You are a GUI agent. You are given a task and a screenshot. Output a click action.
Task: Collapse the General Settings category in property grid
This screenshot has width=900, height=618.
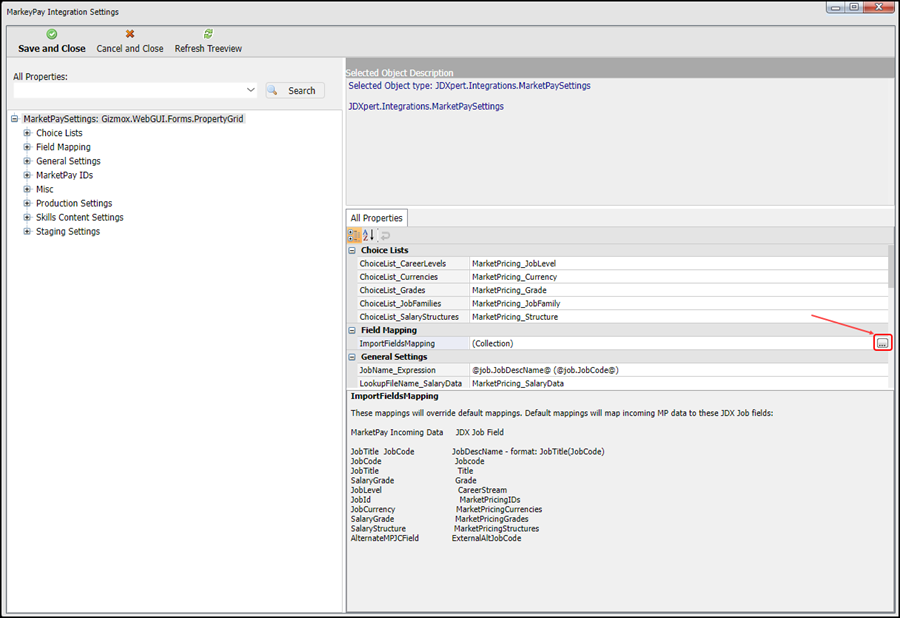352,357
